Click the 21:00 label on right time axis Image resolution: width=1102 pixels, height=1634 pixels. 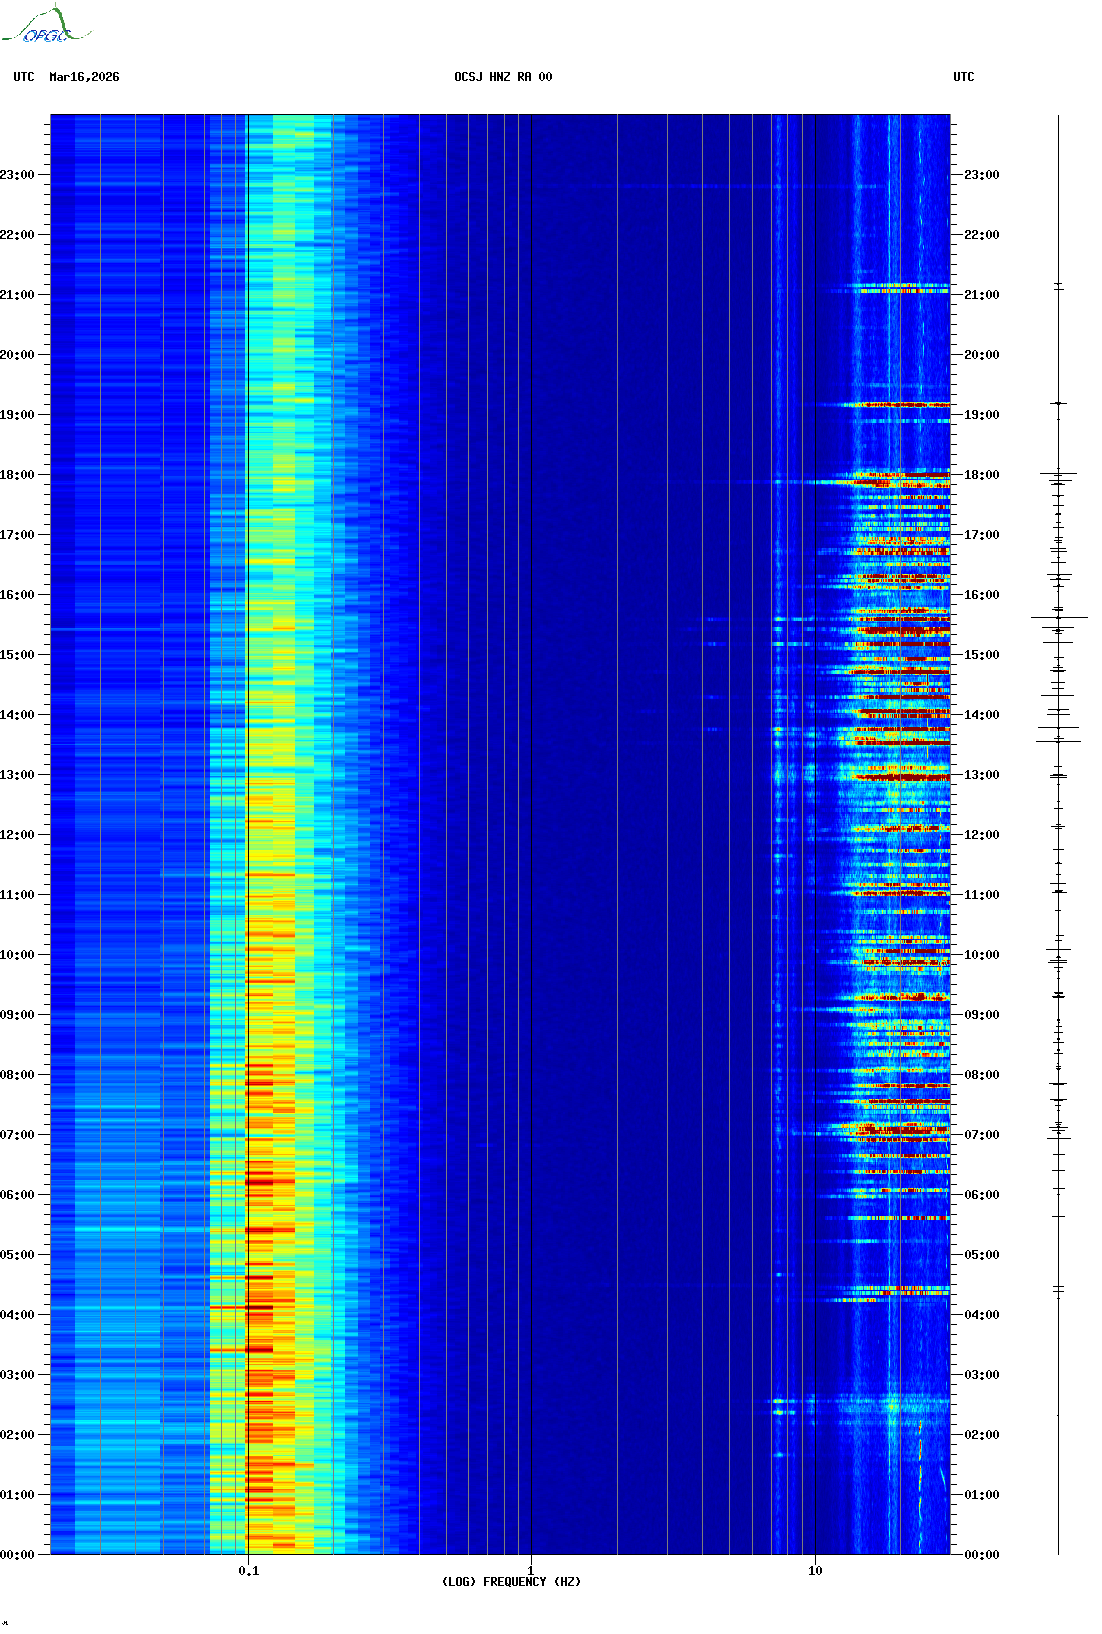pos(981,295)
